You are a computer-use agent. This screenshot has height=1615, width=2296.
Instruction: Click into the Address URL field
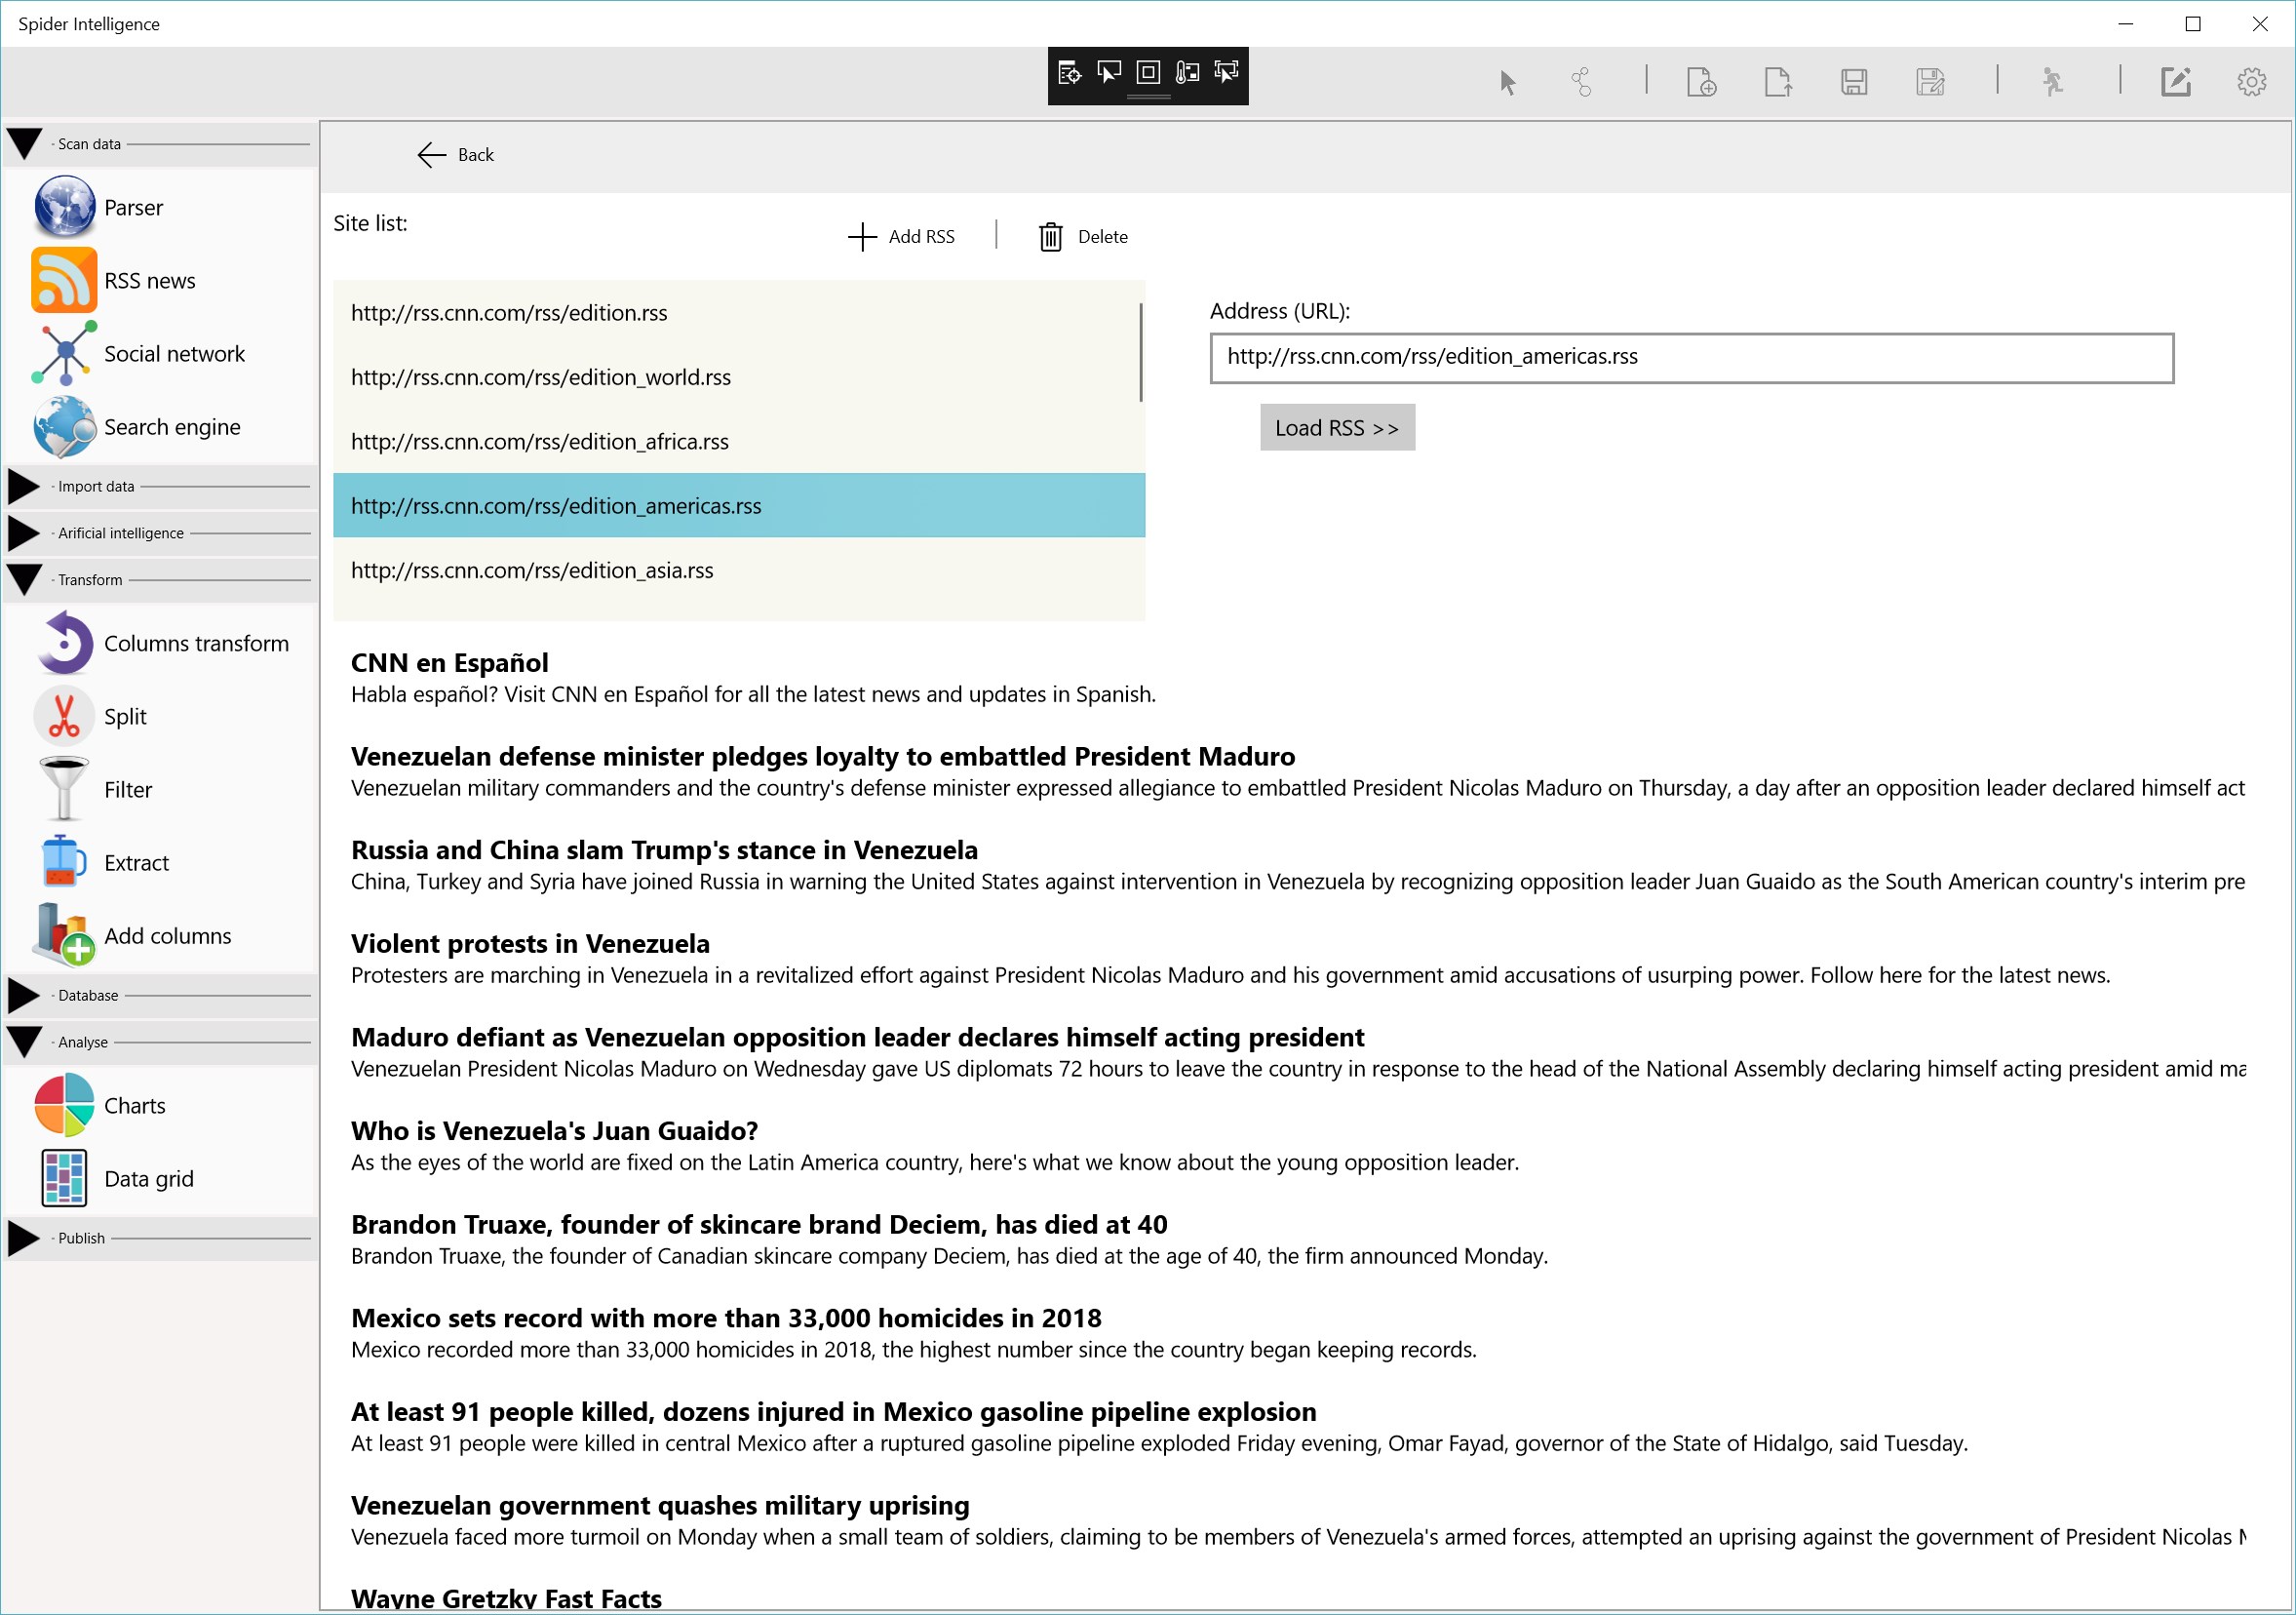(x=1690, y=358)
